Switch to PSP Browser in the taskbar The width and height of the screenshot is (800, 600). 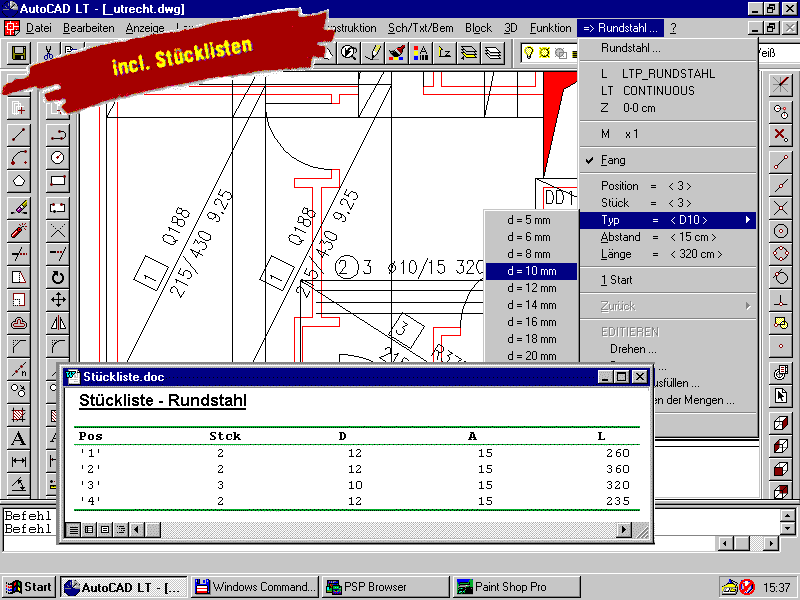386,587
